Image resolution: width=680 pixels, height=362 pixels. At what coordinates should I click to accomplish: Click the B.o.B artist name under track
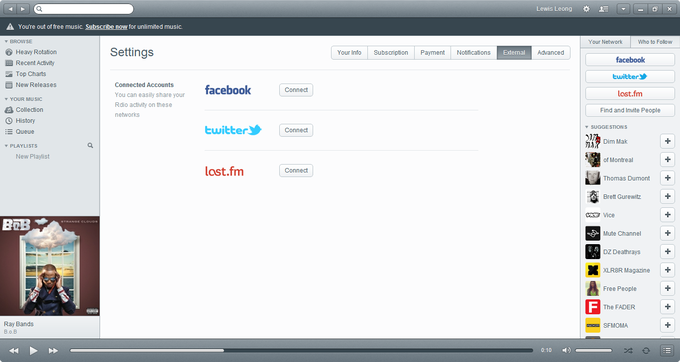tap(10, 332)
